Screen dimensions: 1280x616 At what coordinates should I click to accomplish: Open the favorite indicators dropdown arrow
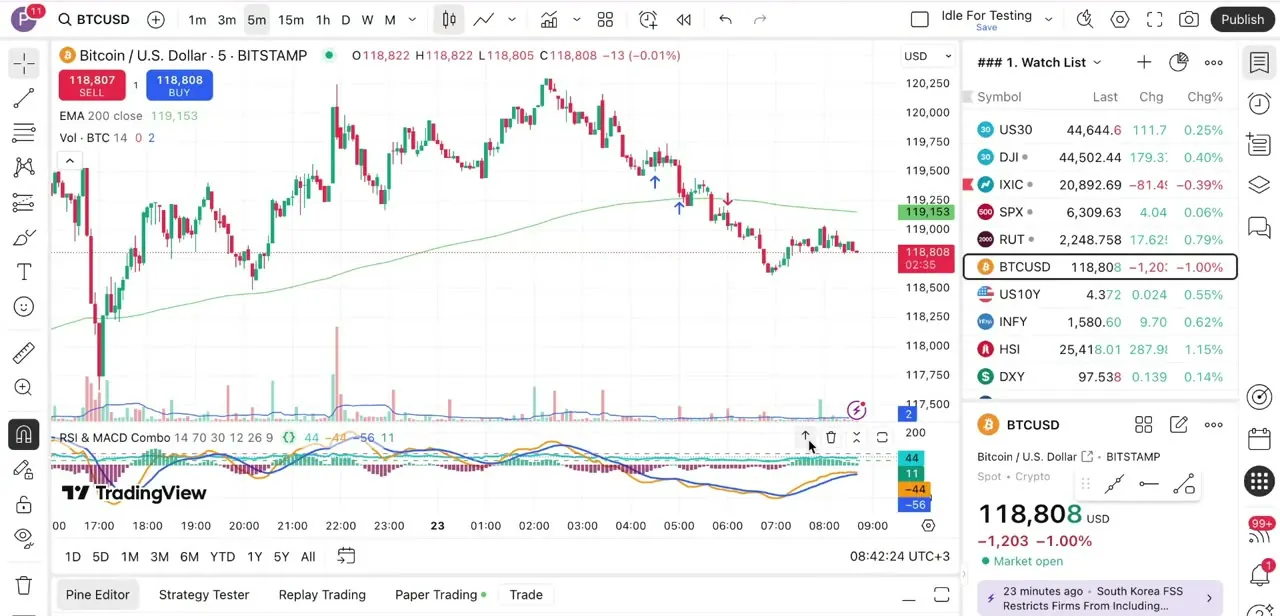577,19
